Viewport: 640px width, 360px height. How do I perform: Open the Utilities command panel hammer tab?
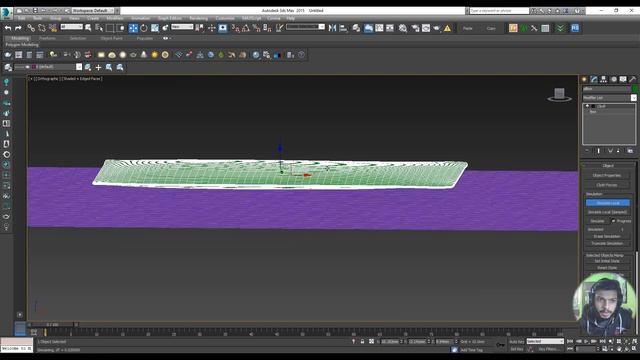point(633,79)
